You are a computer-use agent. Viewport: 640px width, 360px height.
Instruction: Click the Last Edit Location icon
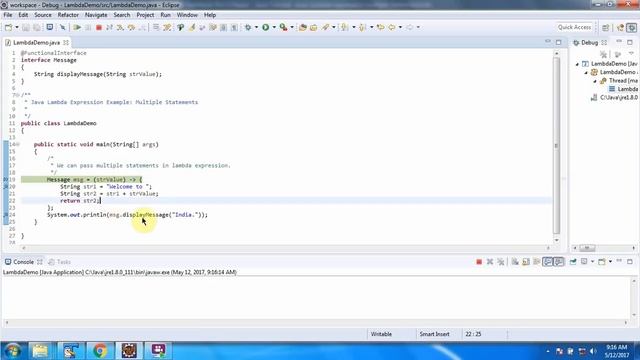380,27
